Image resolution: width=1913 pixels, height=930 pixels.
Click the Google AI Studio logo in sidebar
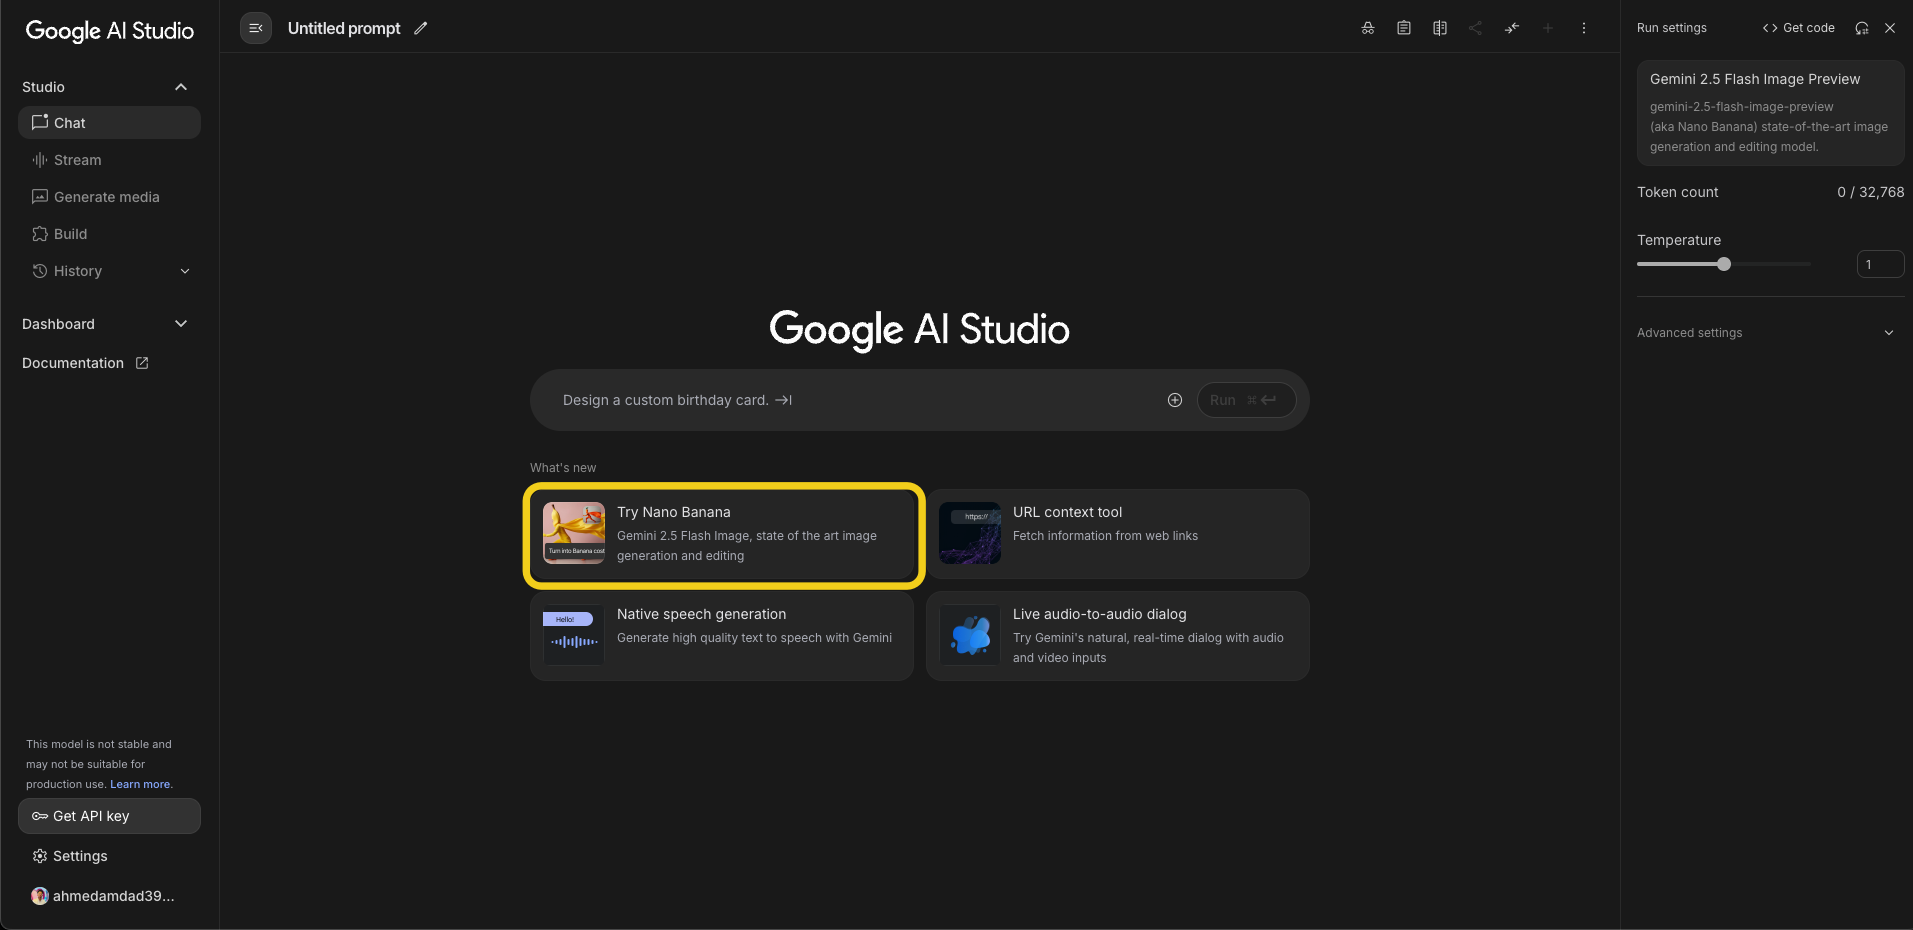pyautogui.click(x=110, y=31)
